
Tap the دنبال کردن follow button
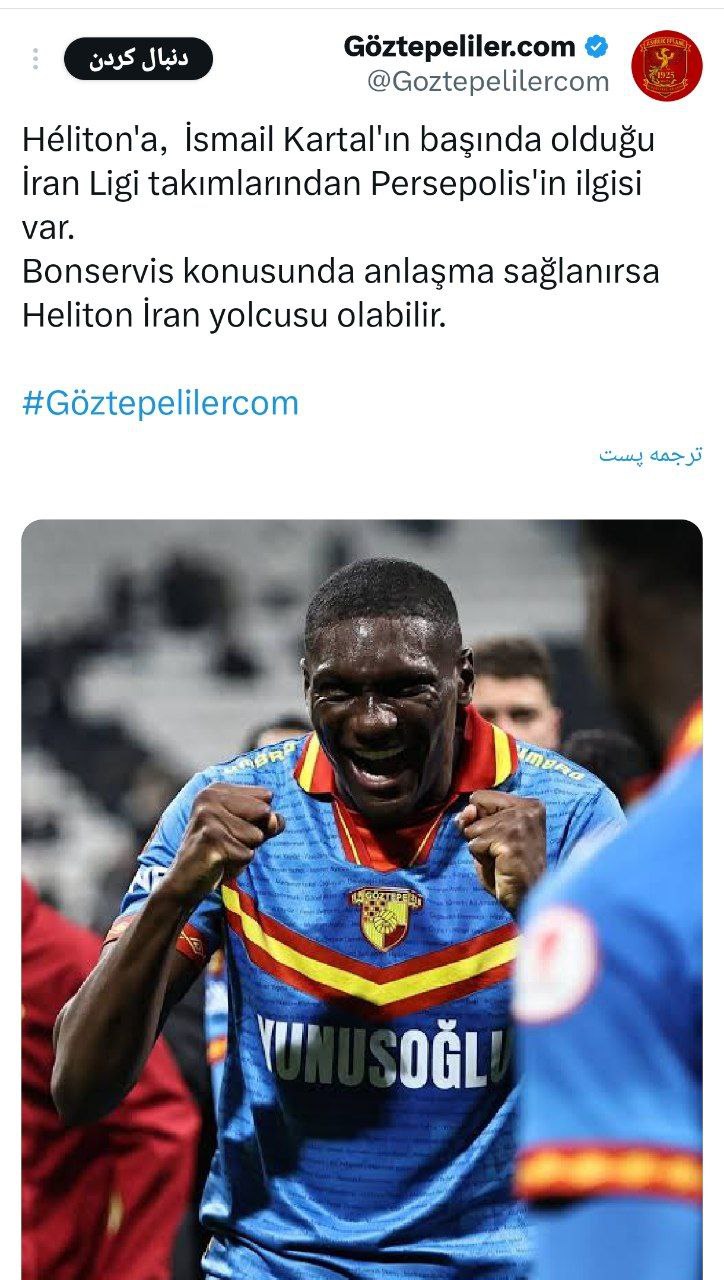[x=139, y=59]
